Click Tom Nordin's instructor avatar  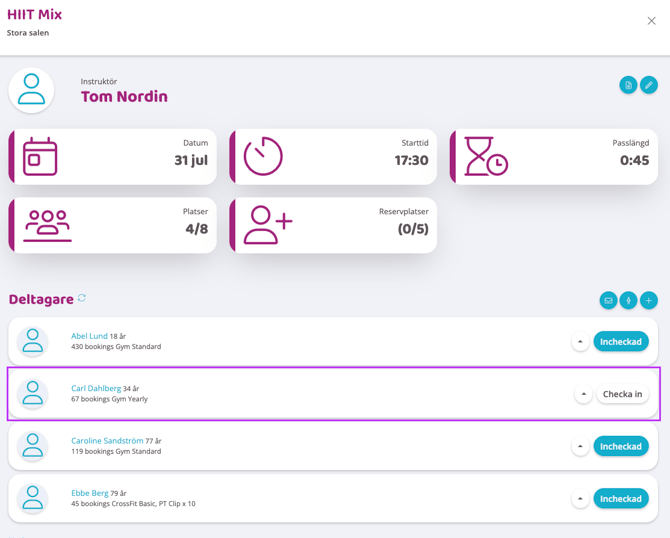coord(32,91)
